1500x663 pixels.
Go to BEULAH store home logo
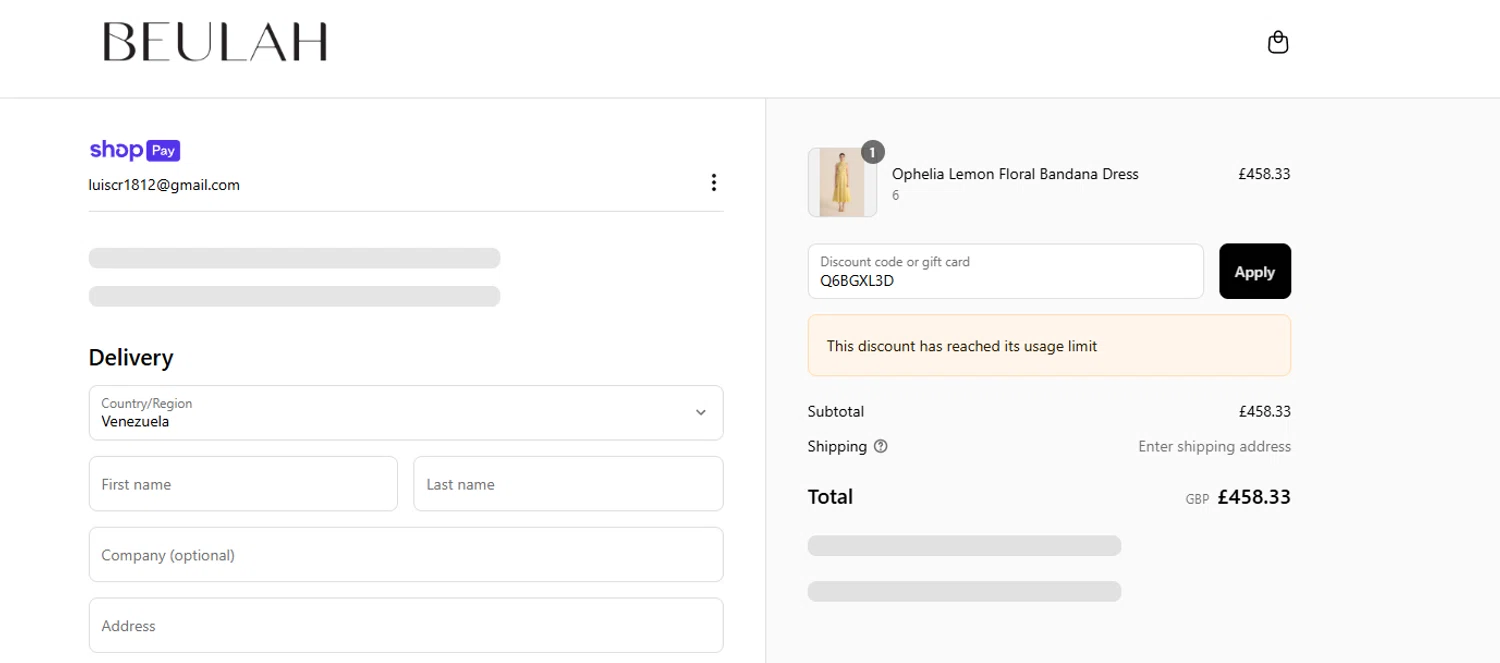click(x=215, y=42)
